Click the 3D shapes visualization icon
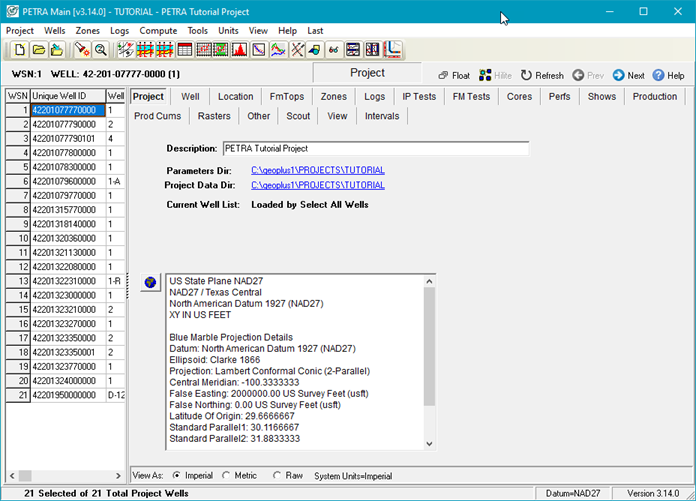 click(315, 50)
